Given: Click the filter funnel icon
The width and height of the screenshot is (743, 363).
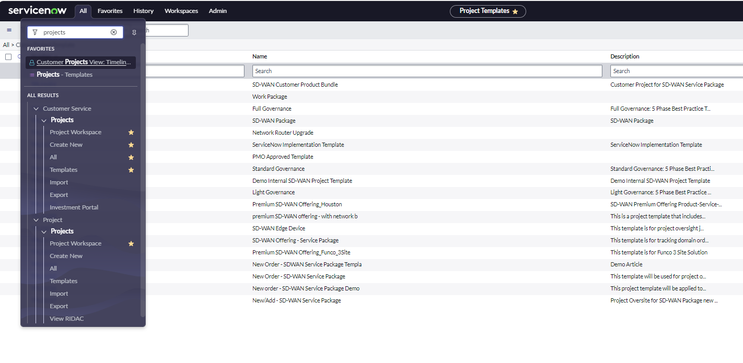Looking at the screenshot, I should 35,32.
